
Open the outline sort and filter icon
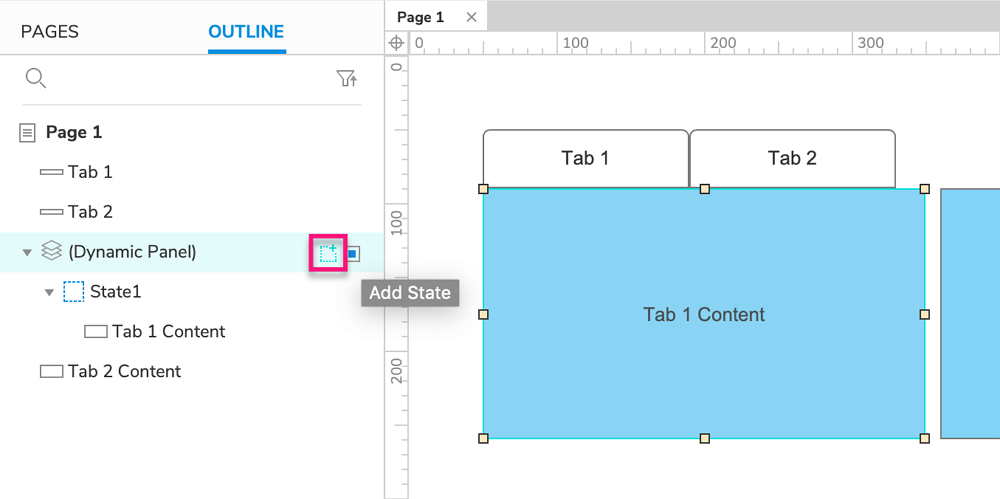coord(347,79)
